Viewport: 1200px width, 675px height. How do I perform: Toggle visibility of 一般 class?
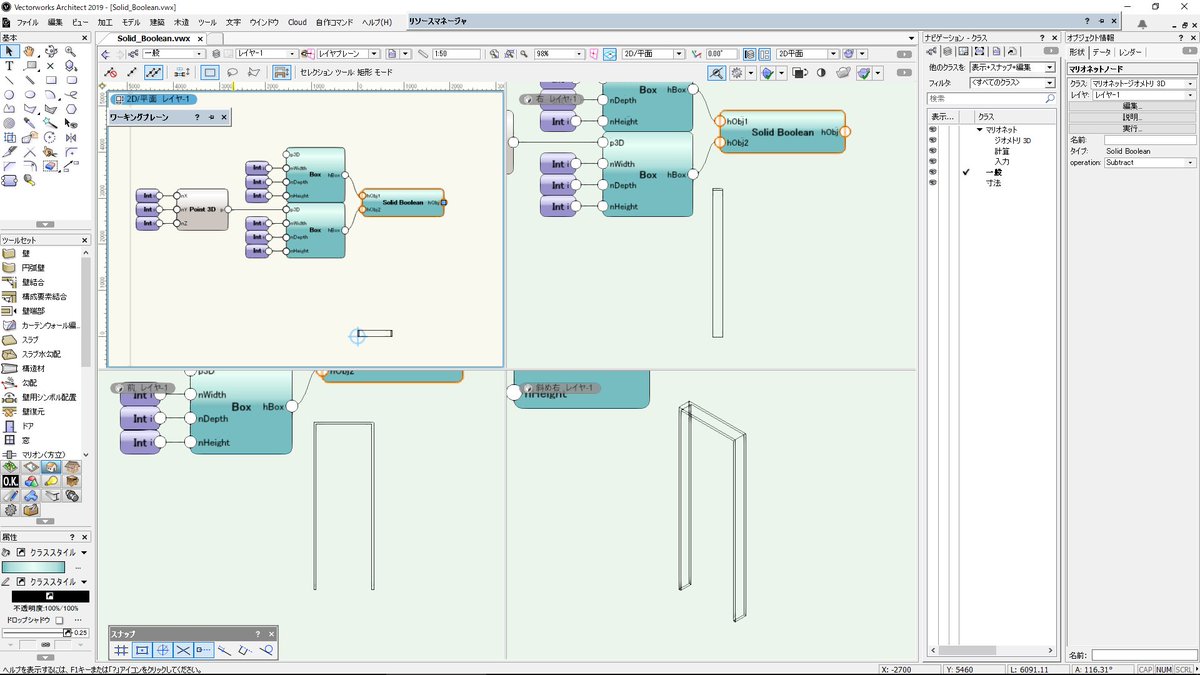933,172
